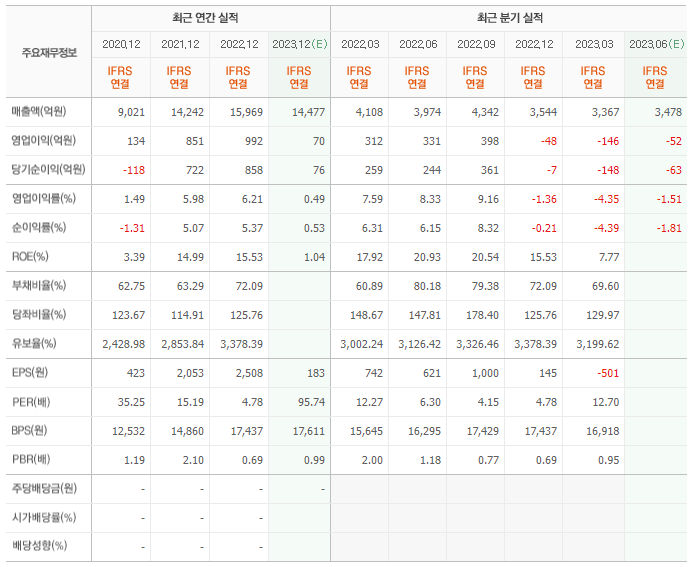The width and height of the screenshot is (693, 567).
Task: Click the 2023.06(E) quarterly column header
Action: (656, 44)
